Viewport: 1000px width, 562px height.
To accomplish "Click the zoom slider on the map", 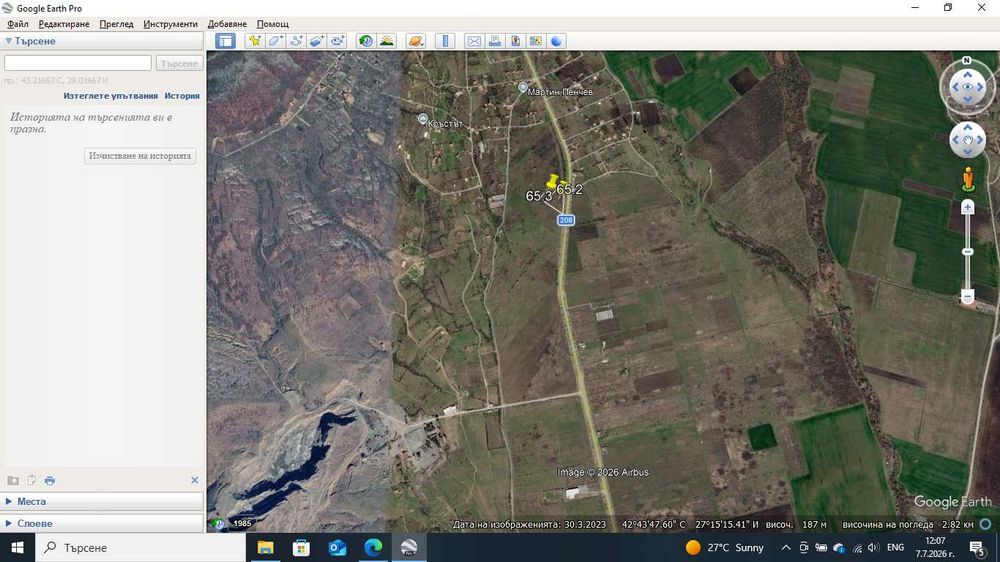I will [x=967, y=252].
